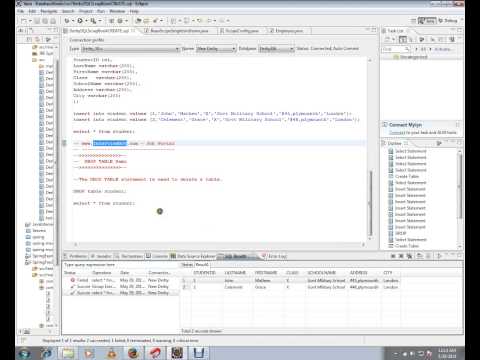Open the Project menu

tap(86, 11)
